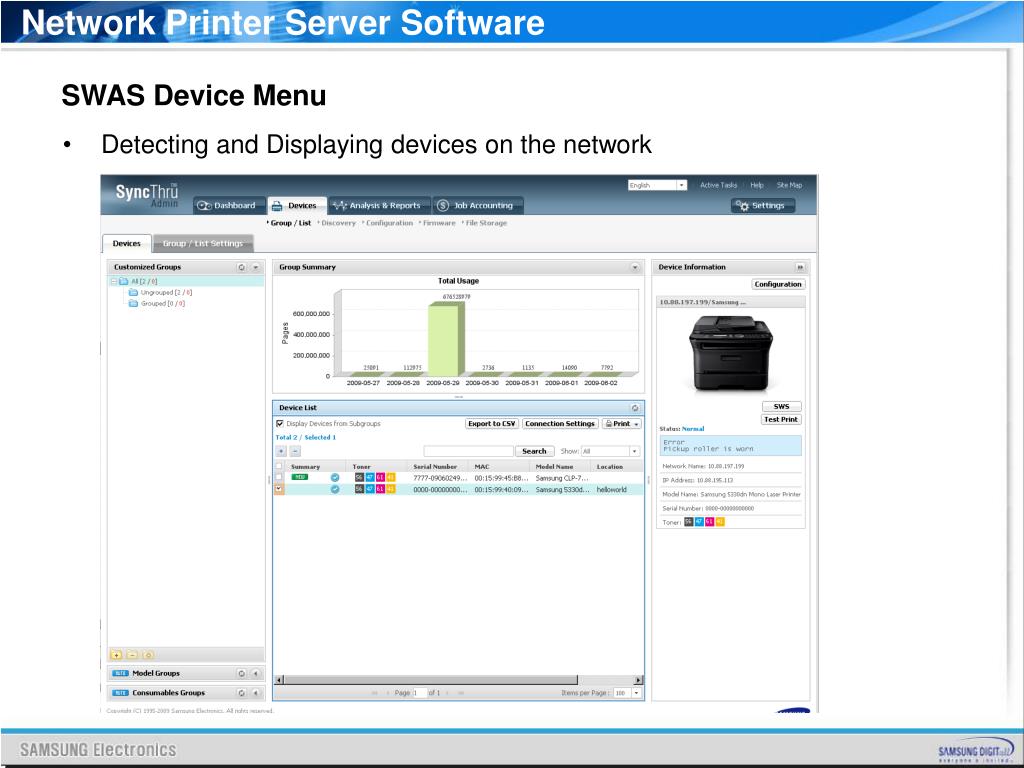The height and width of the screenshot is (768, 1024).
Task: Collapse the All group tree node
Action: 114,281
